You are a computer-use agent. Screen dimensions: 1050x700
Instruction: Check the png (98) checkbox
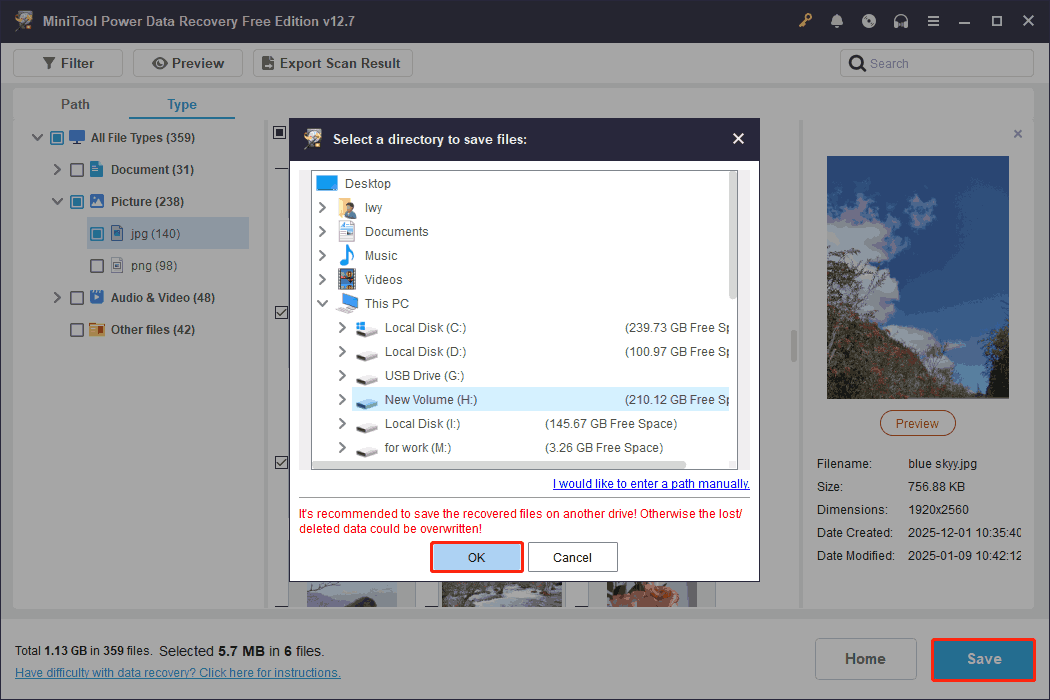[96, 265]
